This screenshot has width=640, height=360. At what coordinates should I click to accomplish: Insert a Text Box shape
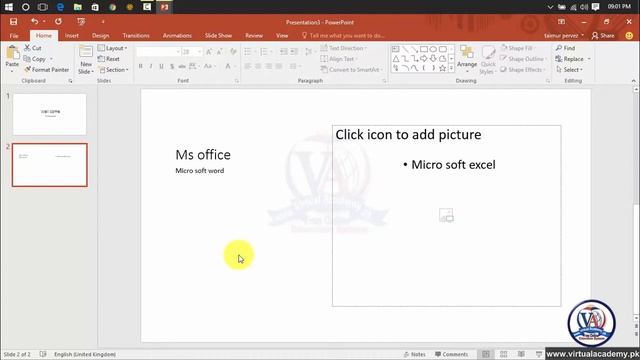click(396, 49)
